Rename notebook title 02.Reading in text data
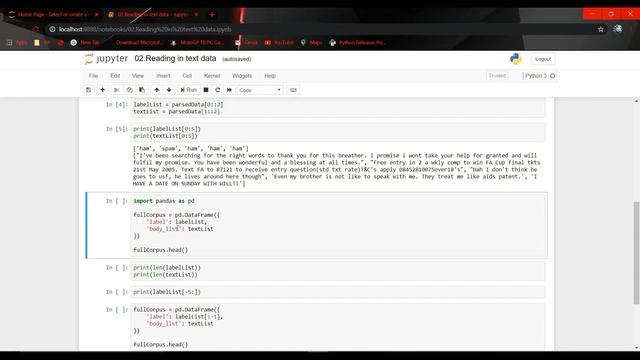The height and width of the screenshot is (360, 640). coord(176,58)
